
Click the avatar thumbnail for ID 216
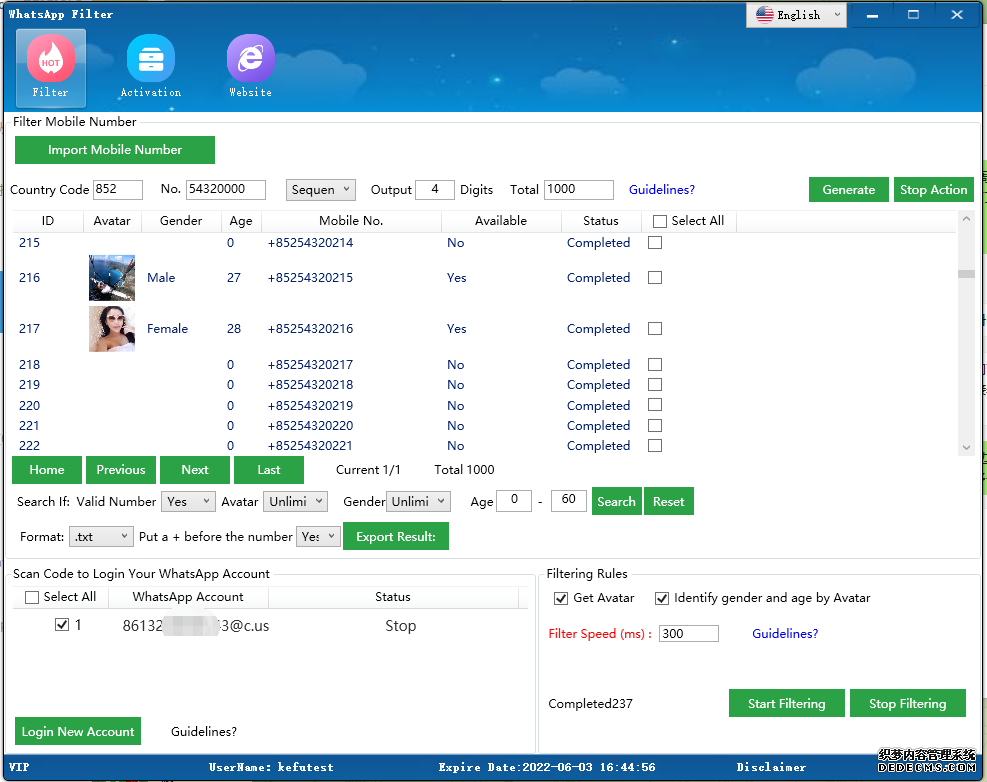coord(111,278)
